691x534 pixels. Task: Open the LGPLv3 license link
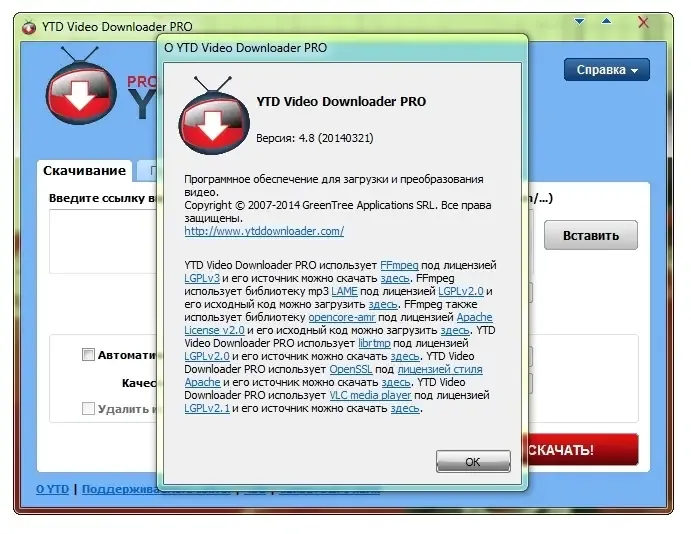pos(202,278)
